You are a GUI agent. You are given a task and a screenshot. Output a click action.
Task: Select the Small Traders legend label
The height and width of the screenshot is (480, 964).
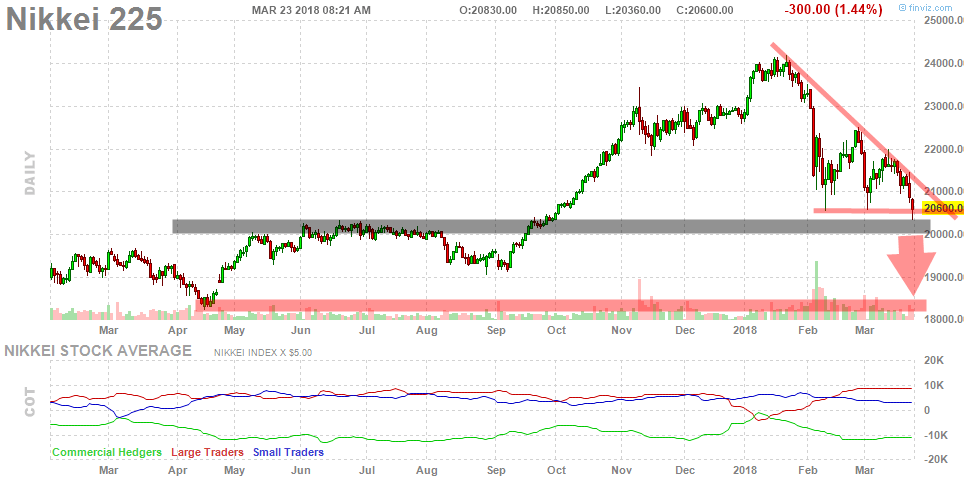point(288,452)
